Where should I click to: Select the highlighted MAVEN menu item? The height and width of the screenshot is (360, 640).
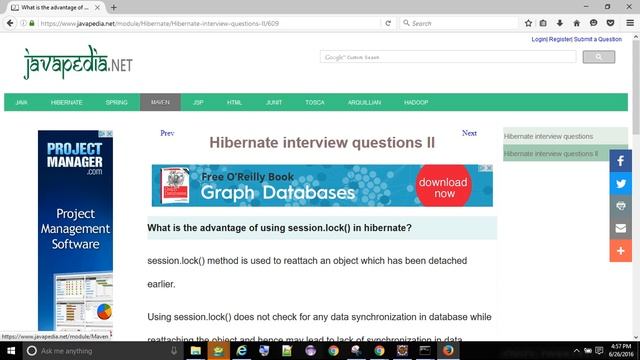160,102
